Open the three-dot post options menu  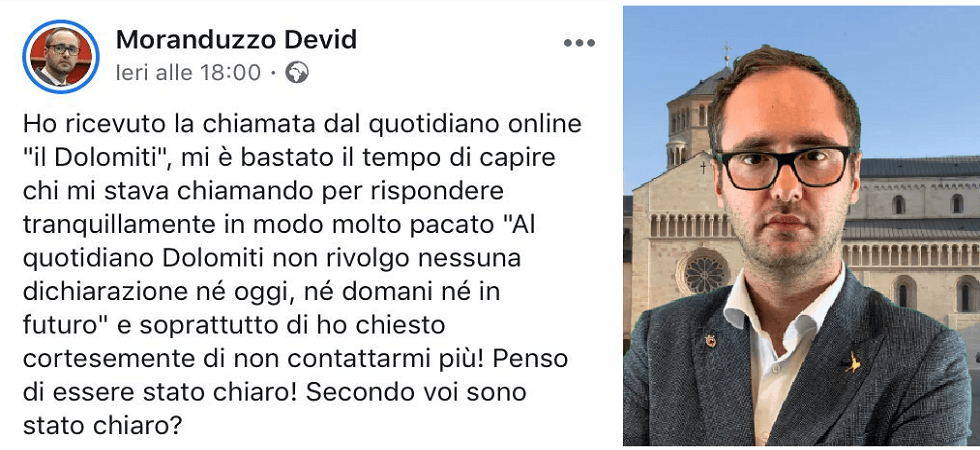coord(579,43)
